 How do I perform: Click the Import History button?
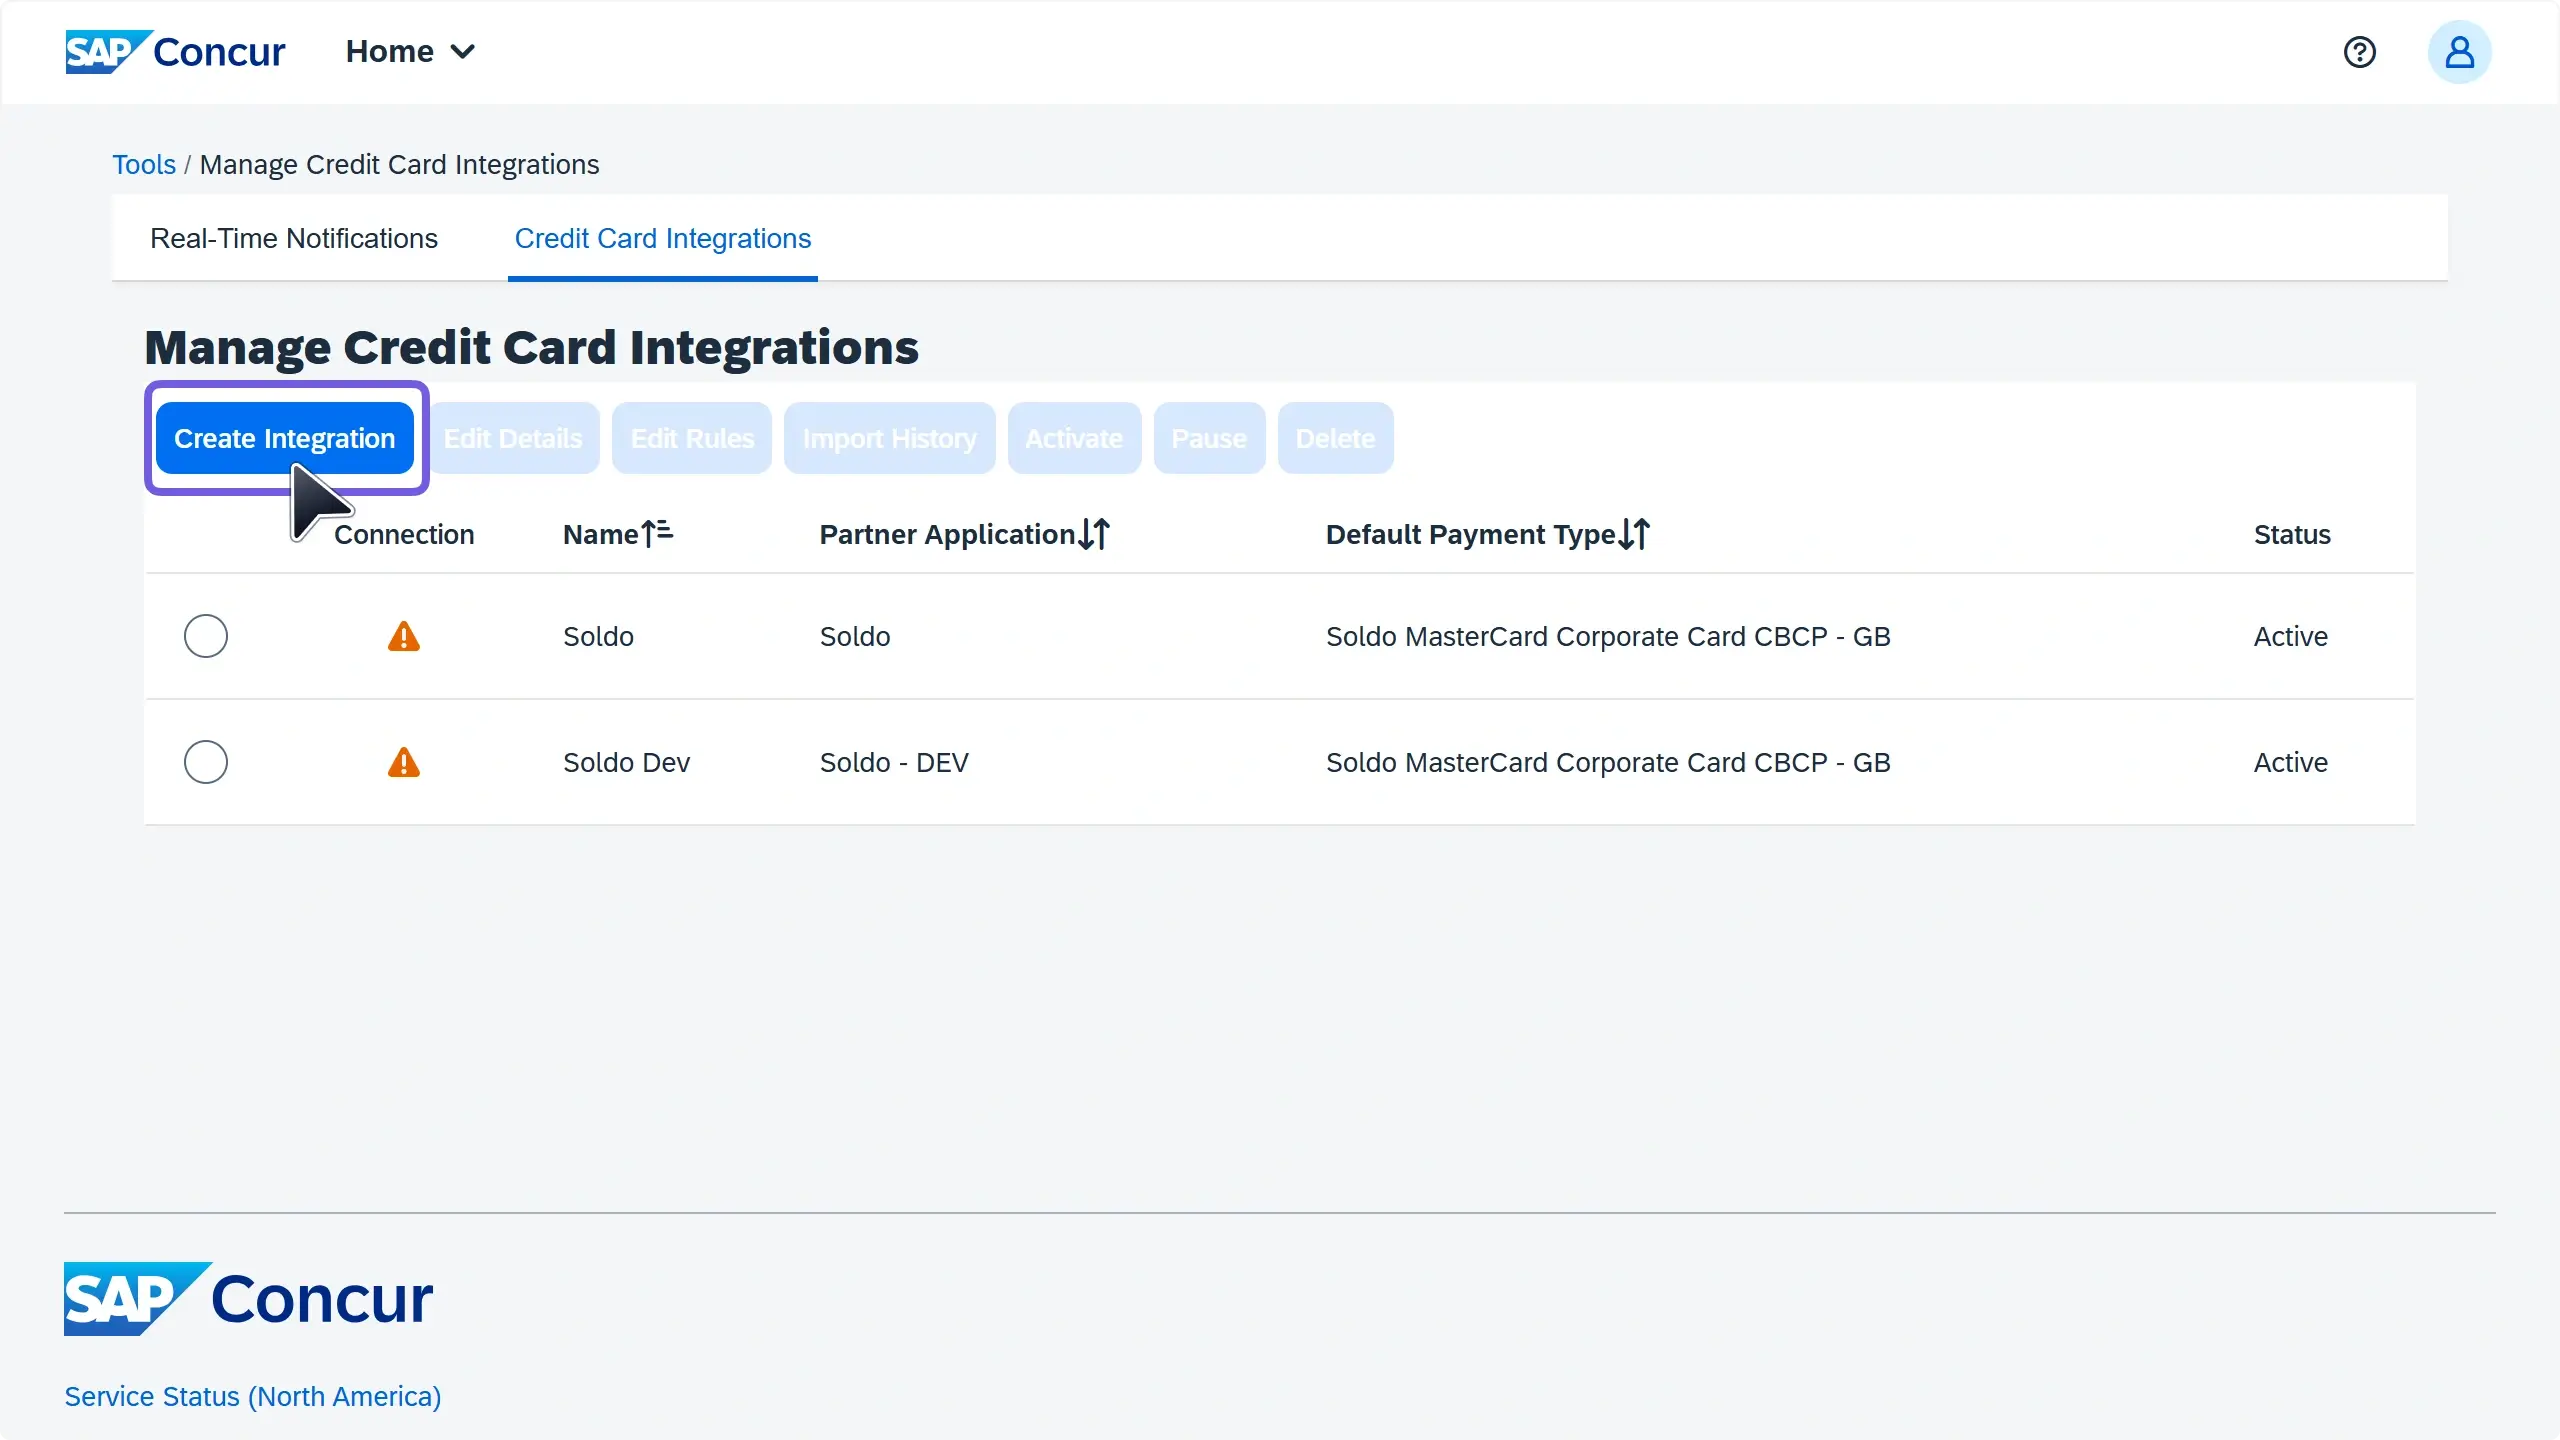[890, 438]
